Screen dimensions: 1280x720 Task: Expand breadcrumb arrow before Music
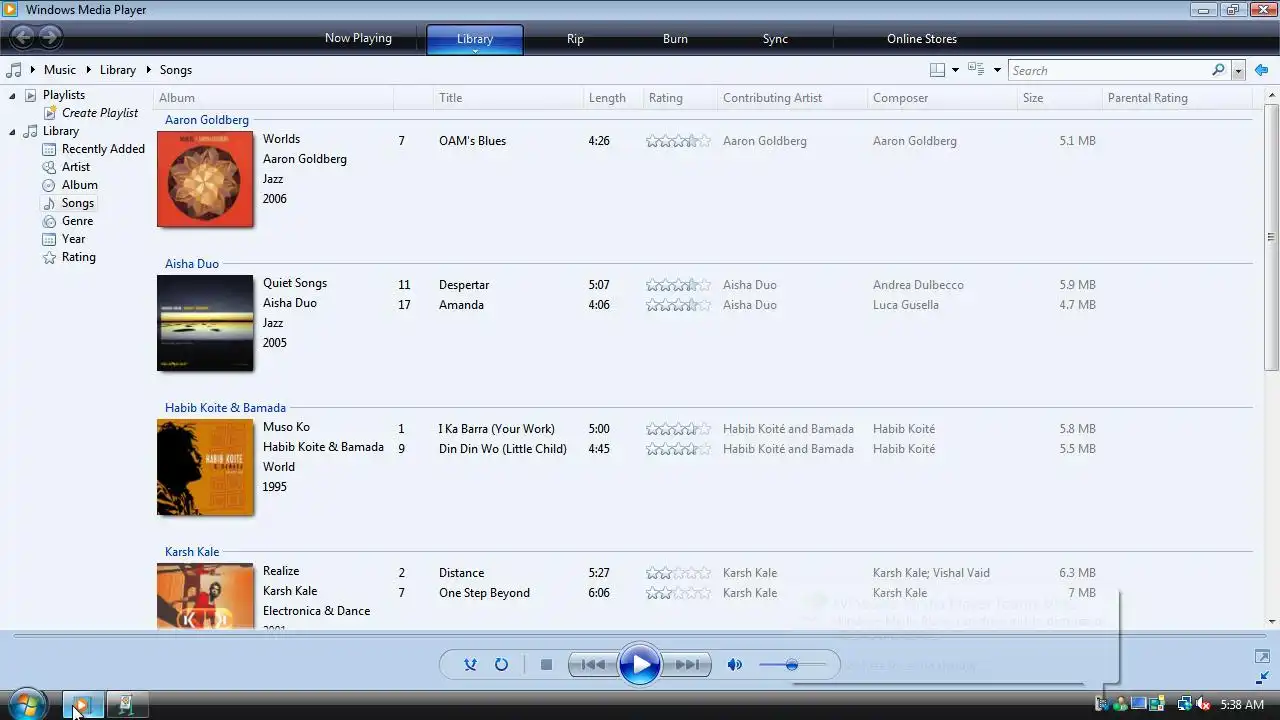point(32,70)
